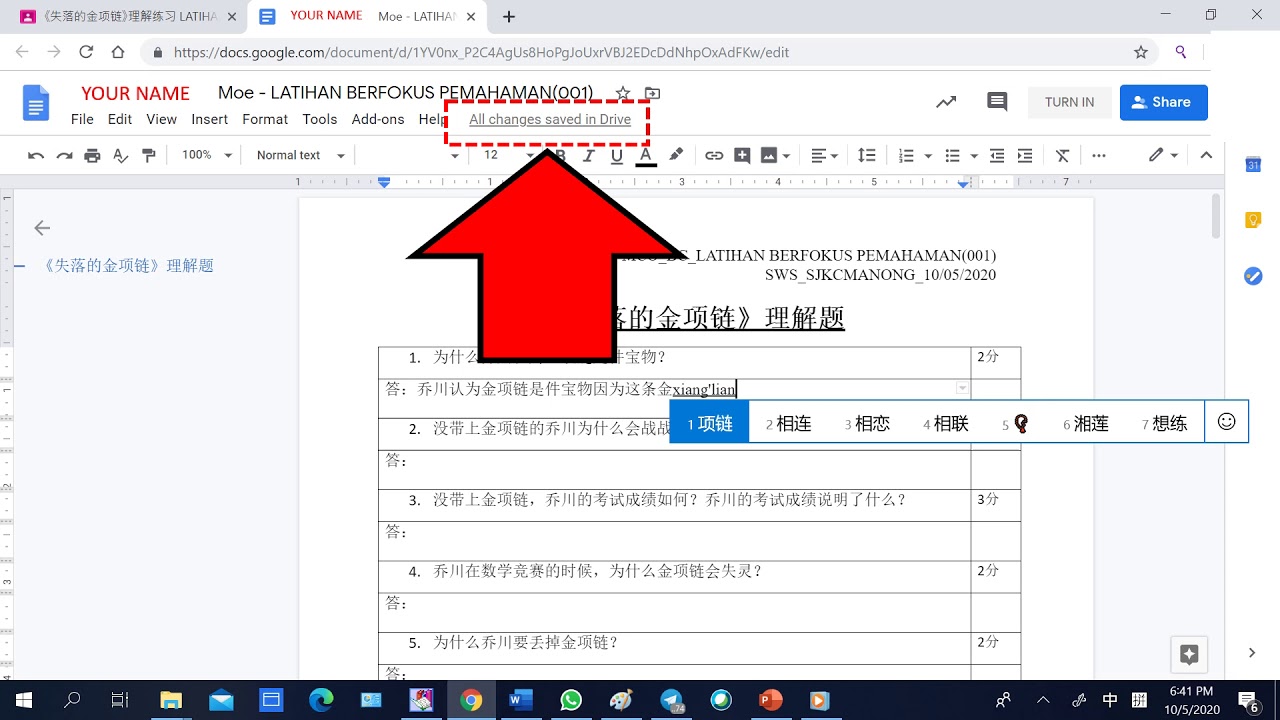
Task: Jump to 《失落的金项链》理解题 in outline
Action: pos(128,266)
